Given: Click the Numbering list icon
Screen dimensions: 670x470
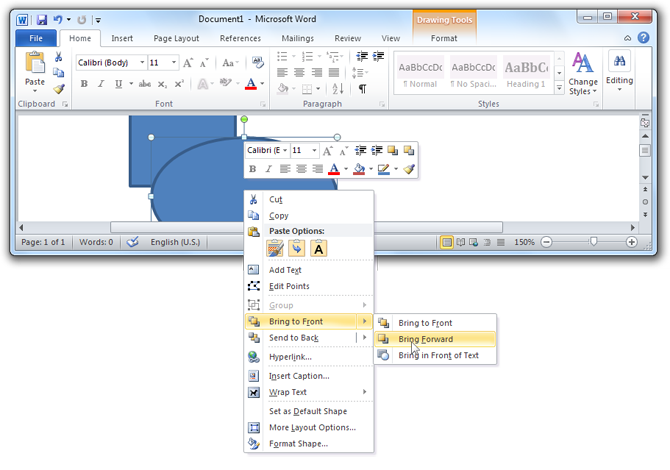Looking at the screenshot, I should click(x=307, y=56).
